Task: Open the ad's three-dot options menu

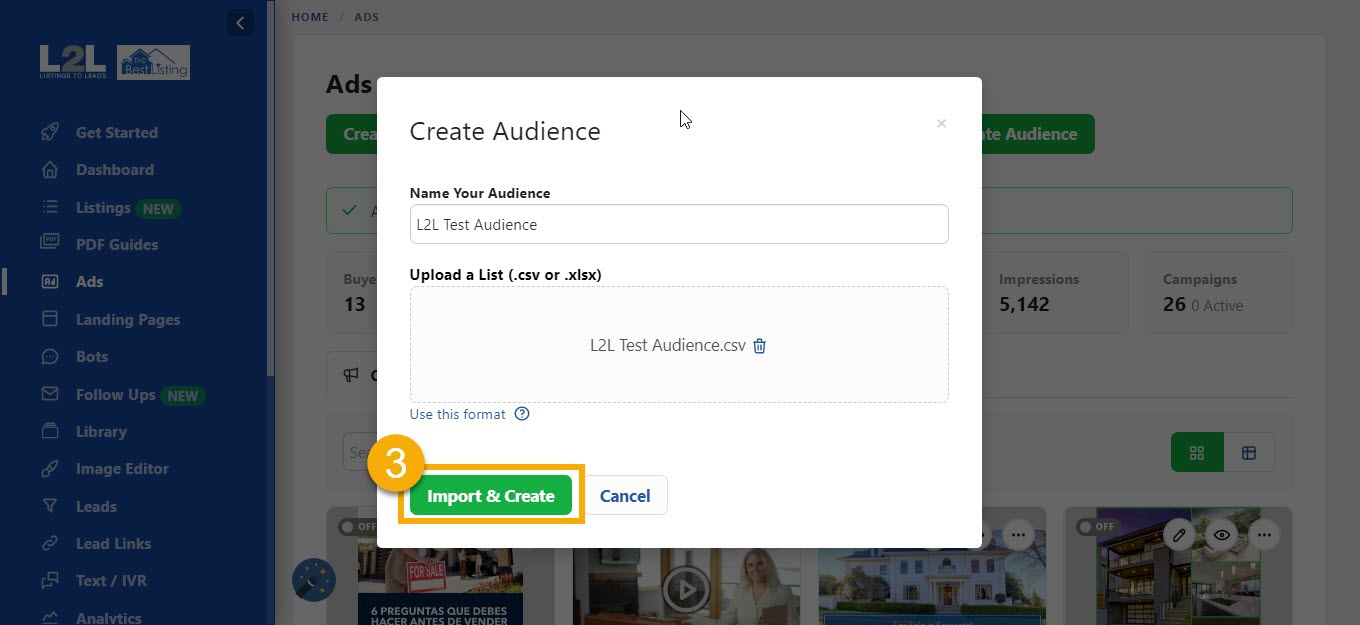Action: 1265,534
